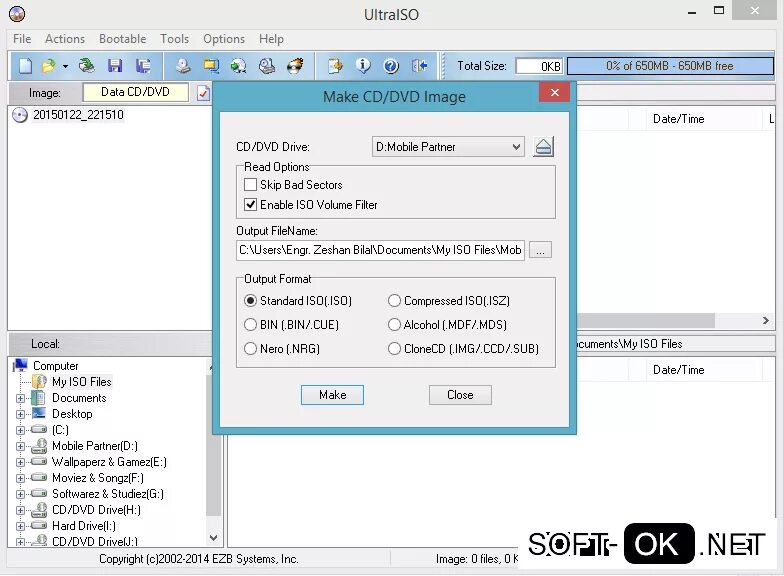Open the Bootable menu
This screenshot has width=784, height=576.
(122, 39)
